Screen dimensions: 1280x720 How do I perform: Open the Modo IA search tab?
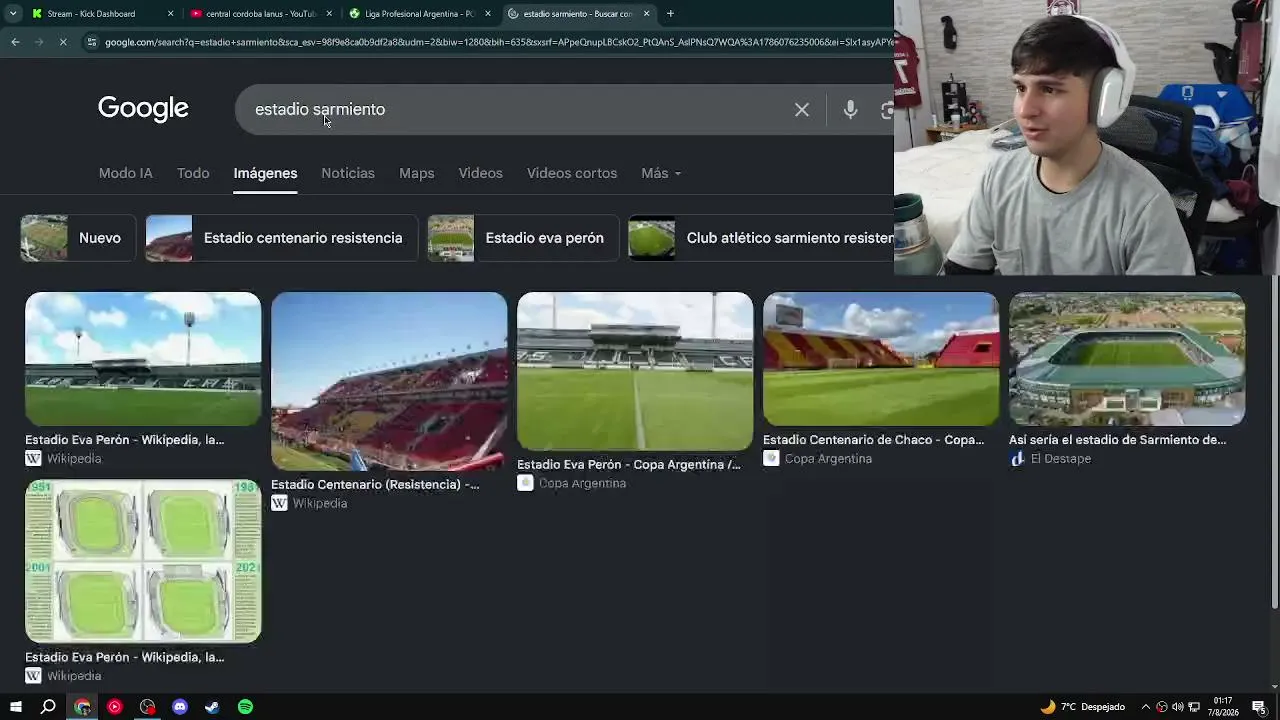[126, 173]
